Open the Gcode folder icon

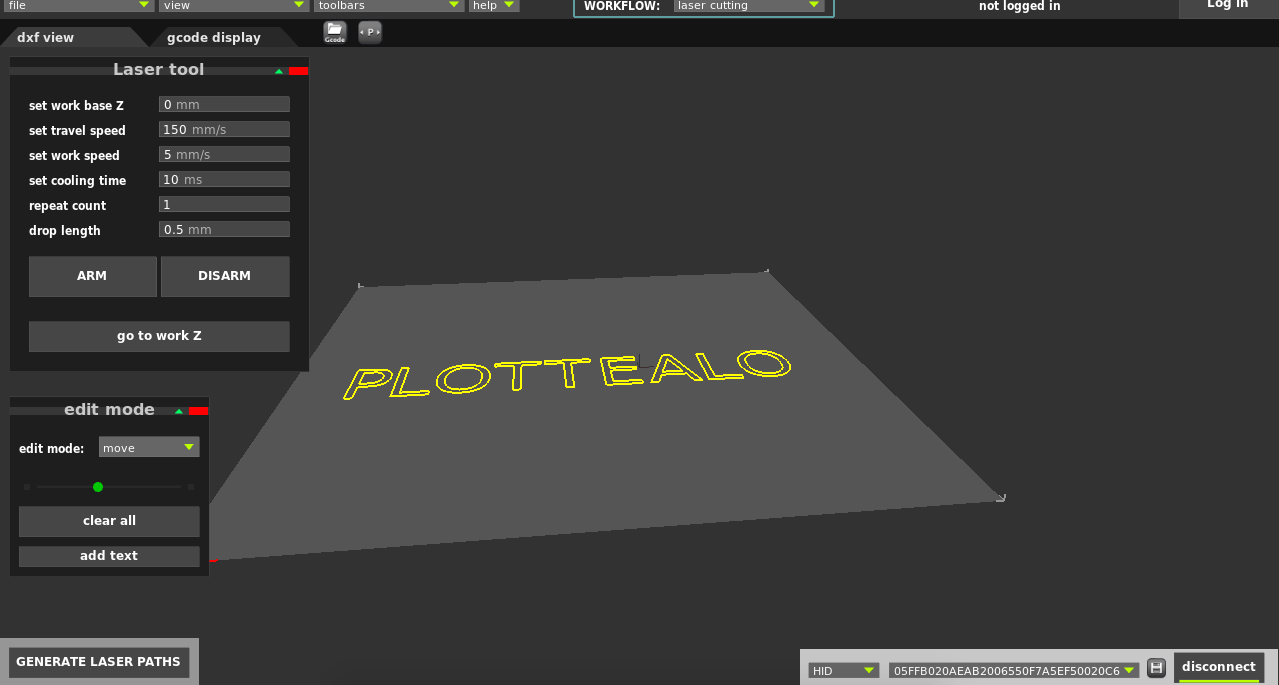coord(334,32)
